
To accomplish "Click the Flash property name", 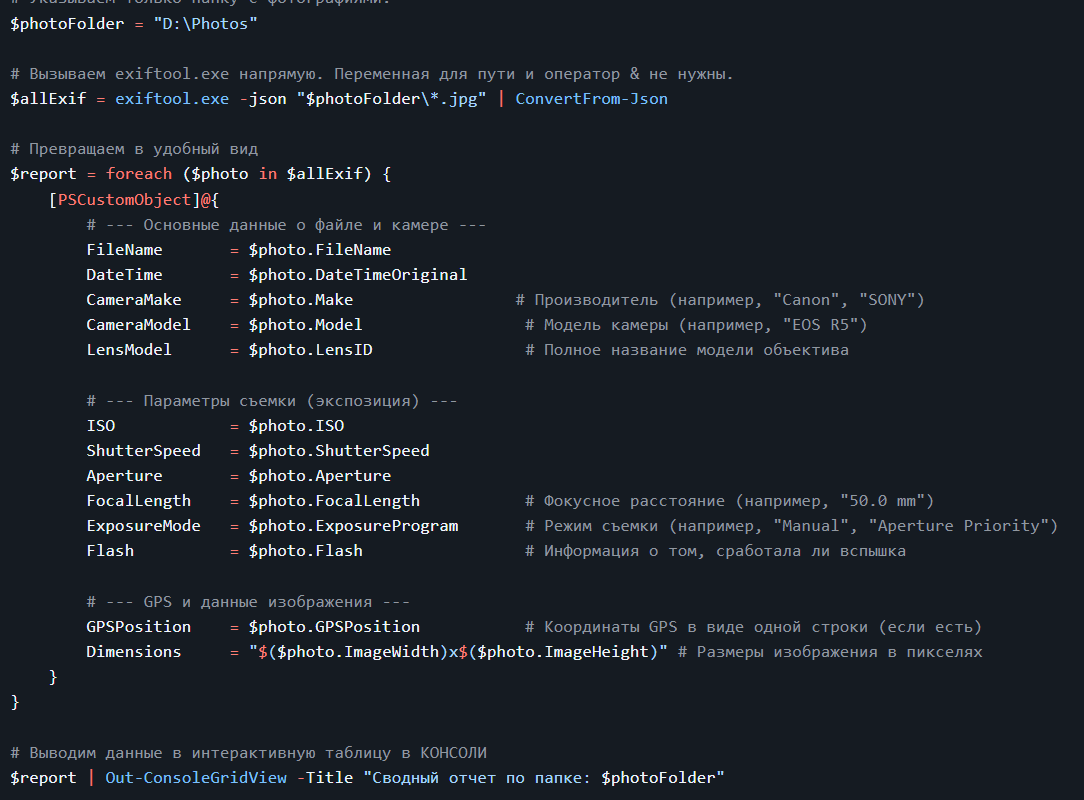I will click(110, 551).
